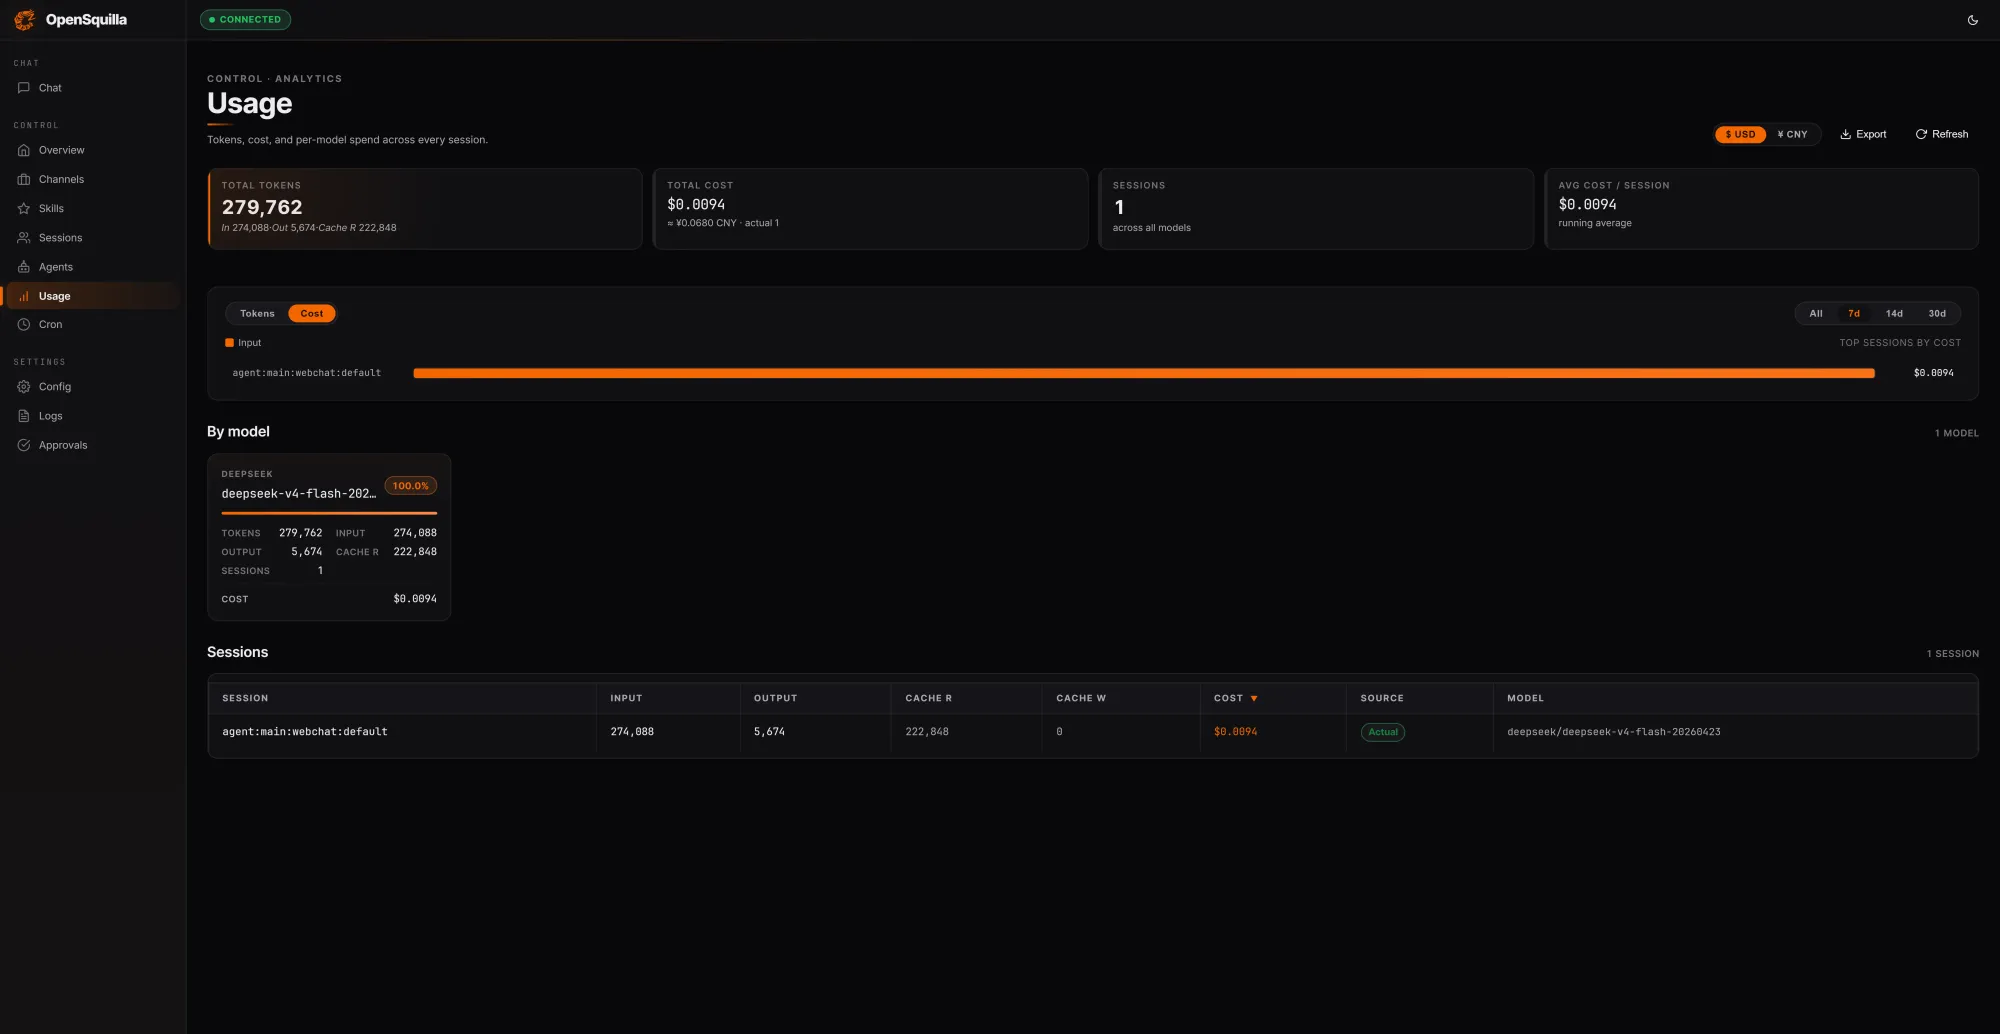Switch currency to USD
2000x1034 pixels.
click(x=1740, y=134)
